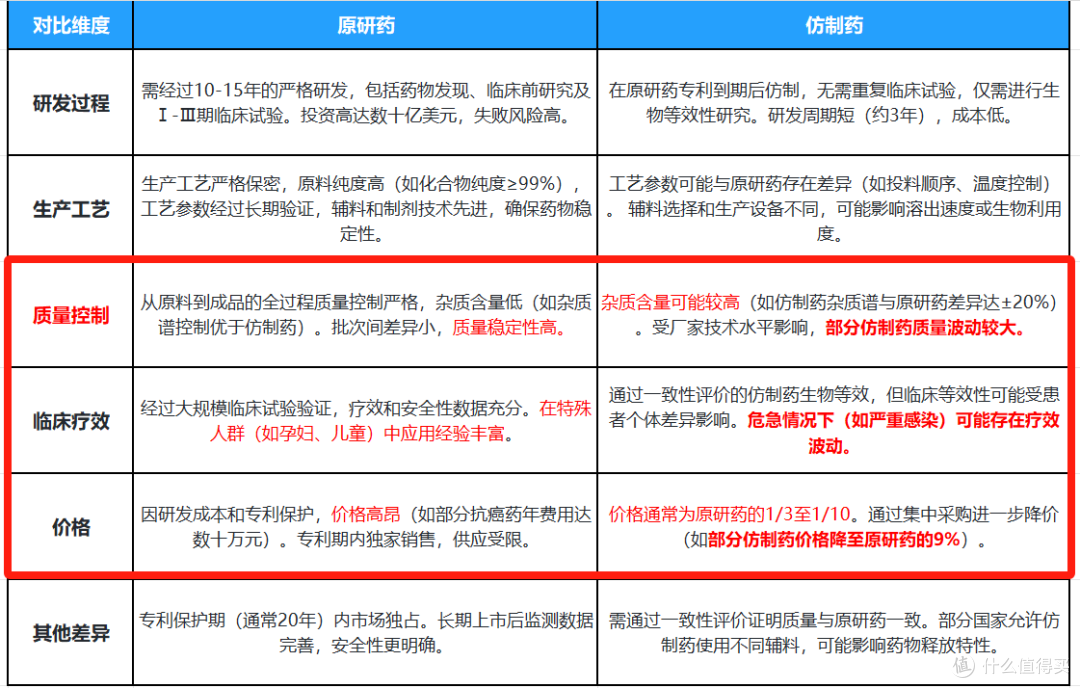Image resolution: width=1080 pixels, height=688 pixels.
Task: Click the cell with 价格高昂
Action: coord(365,527)
